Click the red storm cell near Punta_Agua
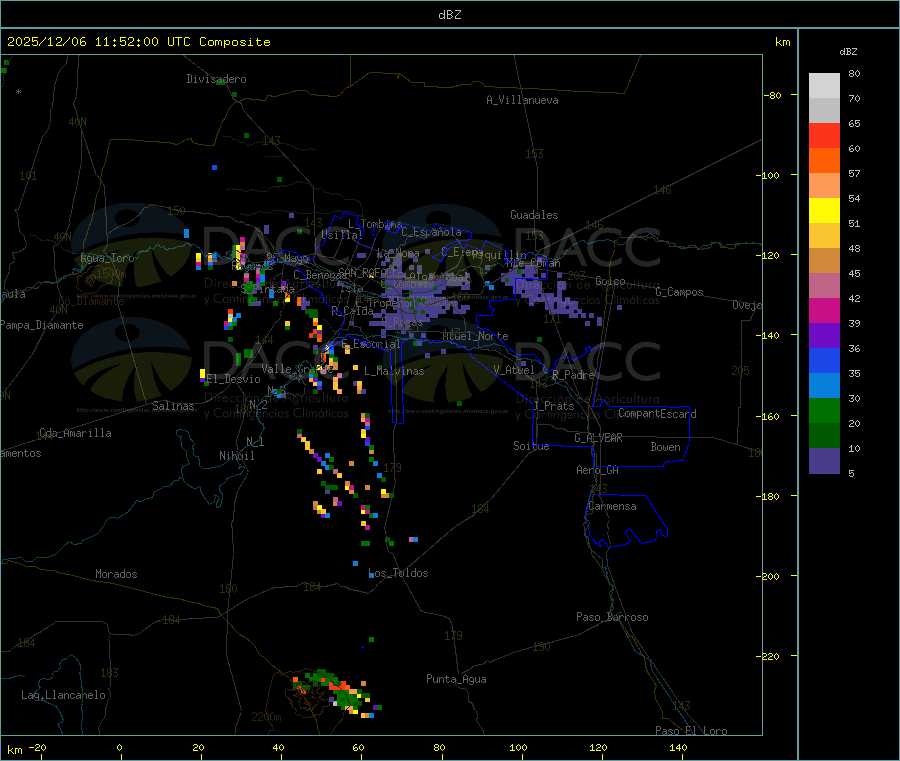Viewport: 900px width, 761px height. coord(339,686)
